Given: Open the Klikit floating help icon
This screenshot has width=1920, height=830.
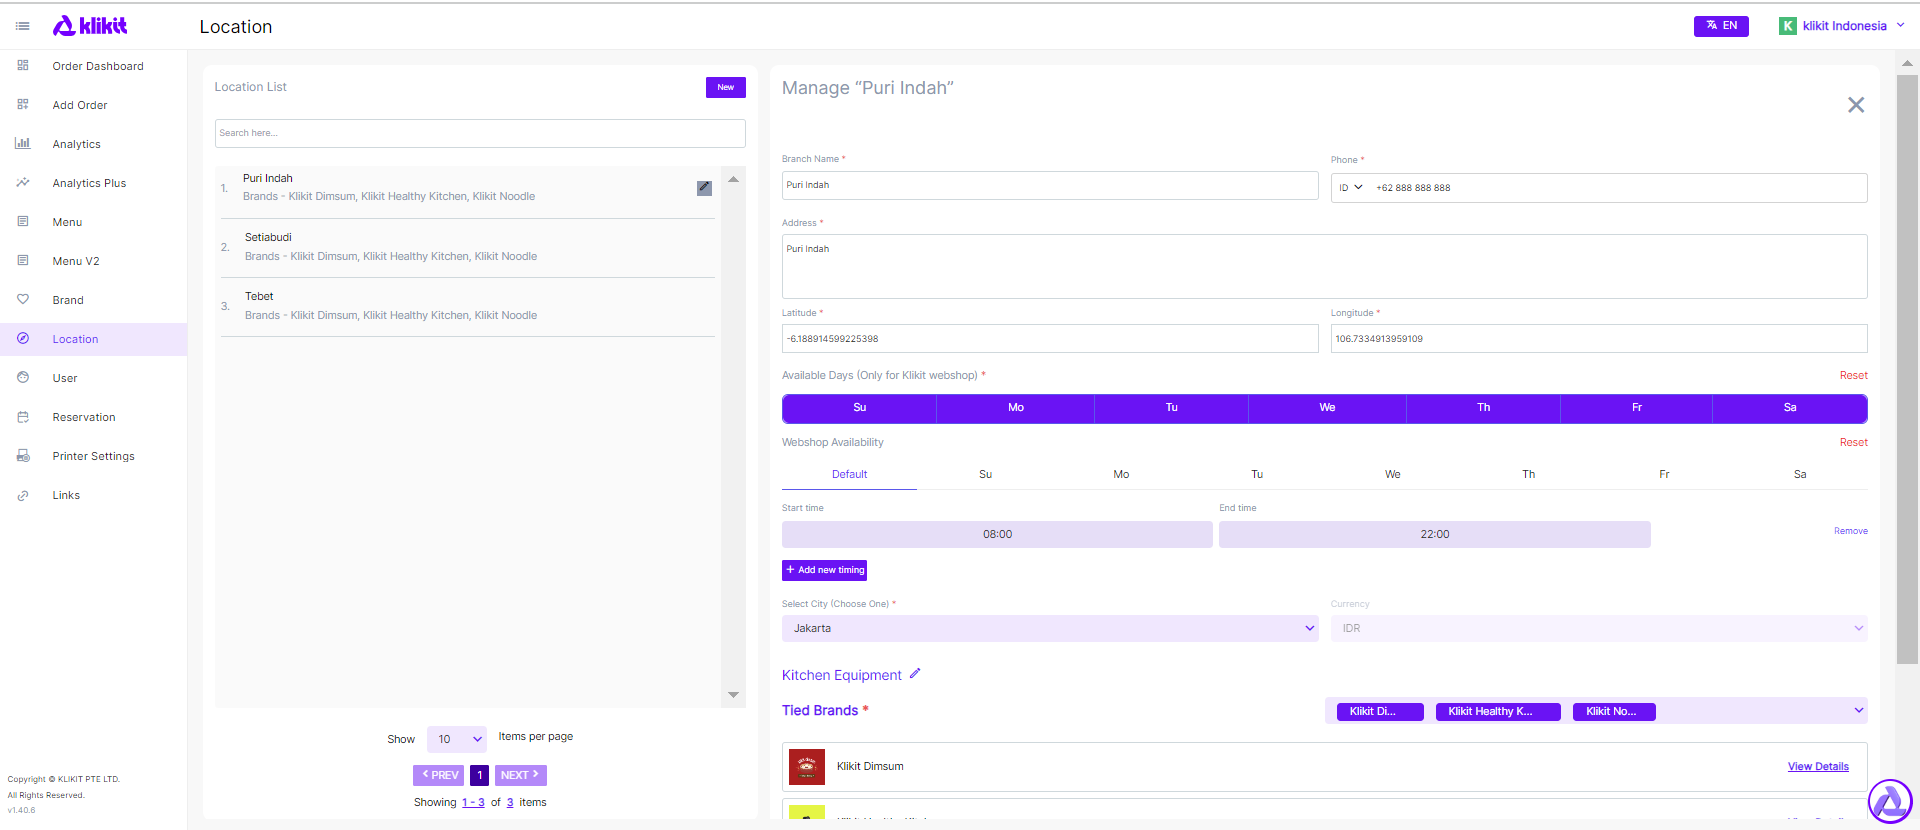Looking at the screenshot, I should pos(1889,801).
